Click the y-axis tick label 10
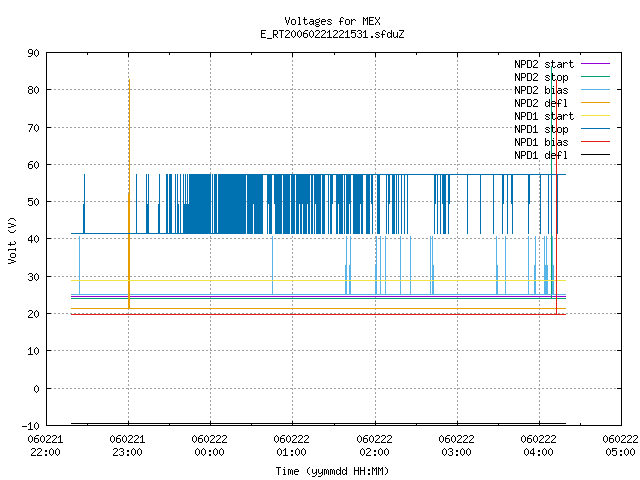The height and width of the screenshot is (480, 640). pos(33,351)
